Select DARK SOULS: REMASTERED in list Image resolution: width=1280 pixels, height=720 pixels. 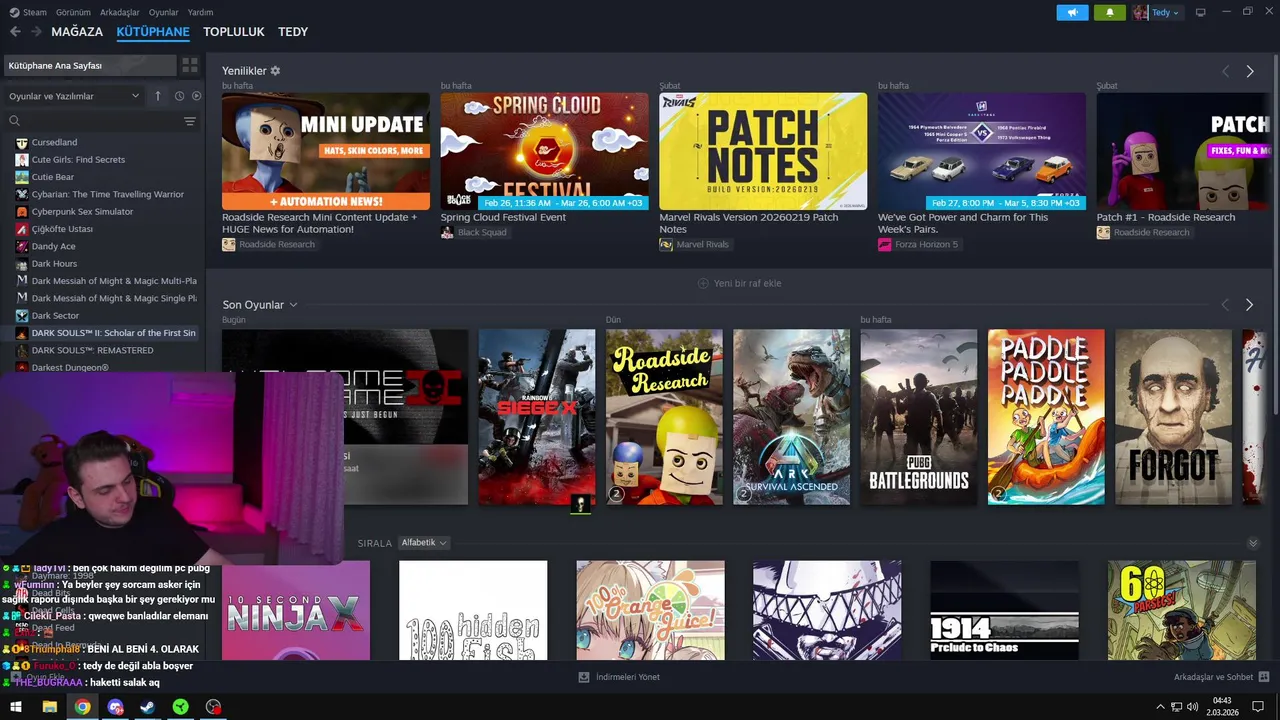[92, 351]
